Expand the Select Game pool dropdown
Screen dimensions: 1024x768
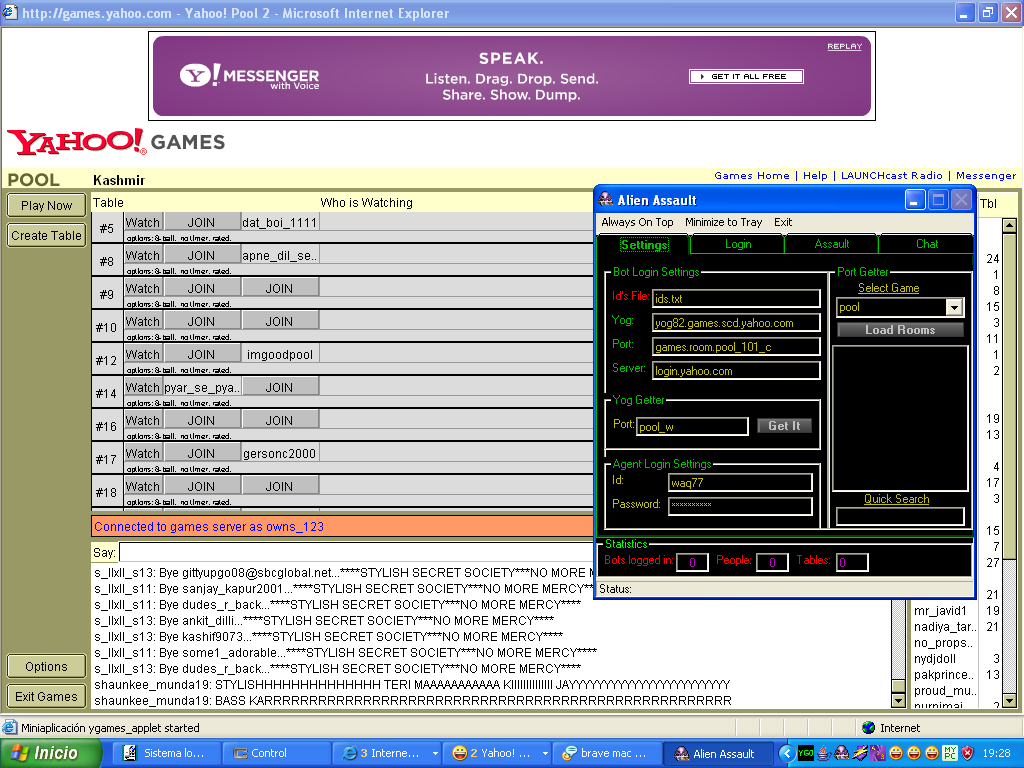click(x=954, y=308)
